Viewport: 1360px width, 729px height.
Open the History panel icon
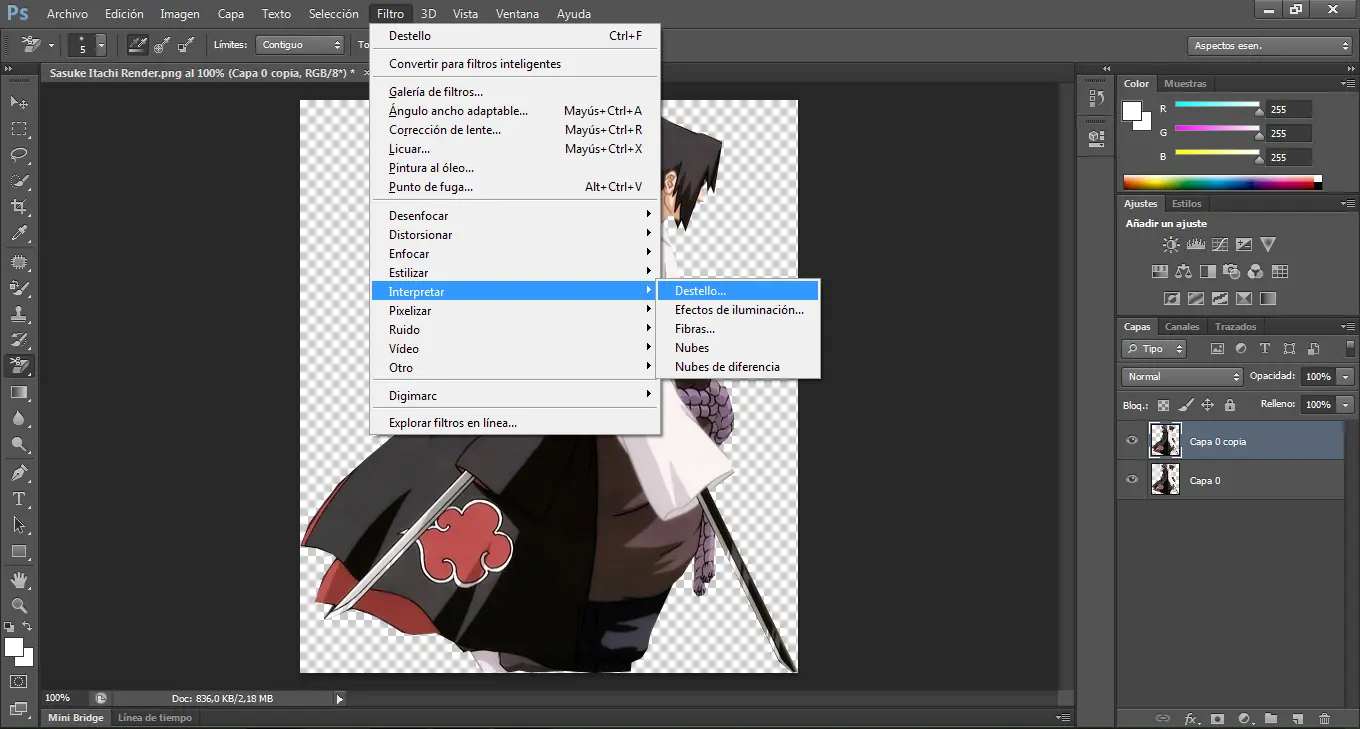pyautogui.click(x=1096, y=98)
